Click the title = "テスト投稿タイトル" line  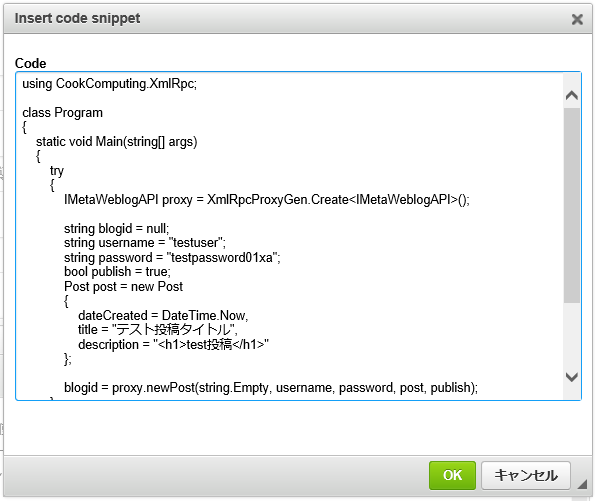pyautogui.click(x=158, y=329)
